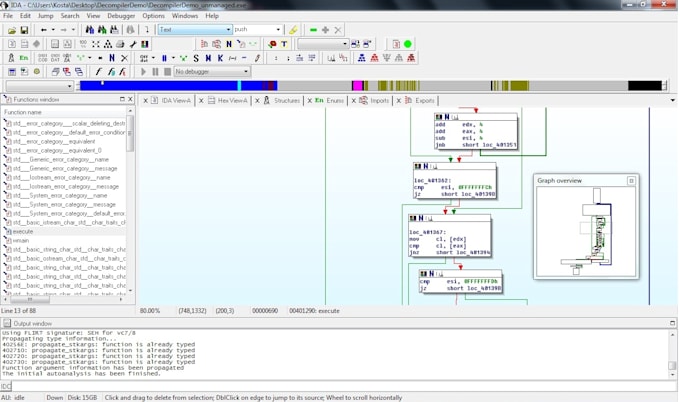Click the string literal S icon
Image resolution: width=680 pixels, height=402 pixels.
click(196, 58)
